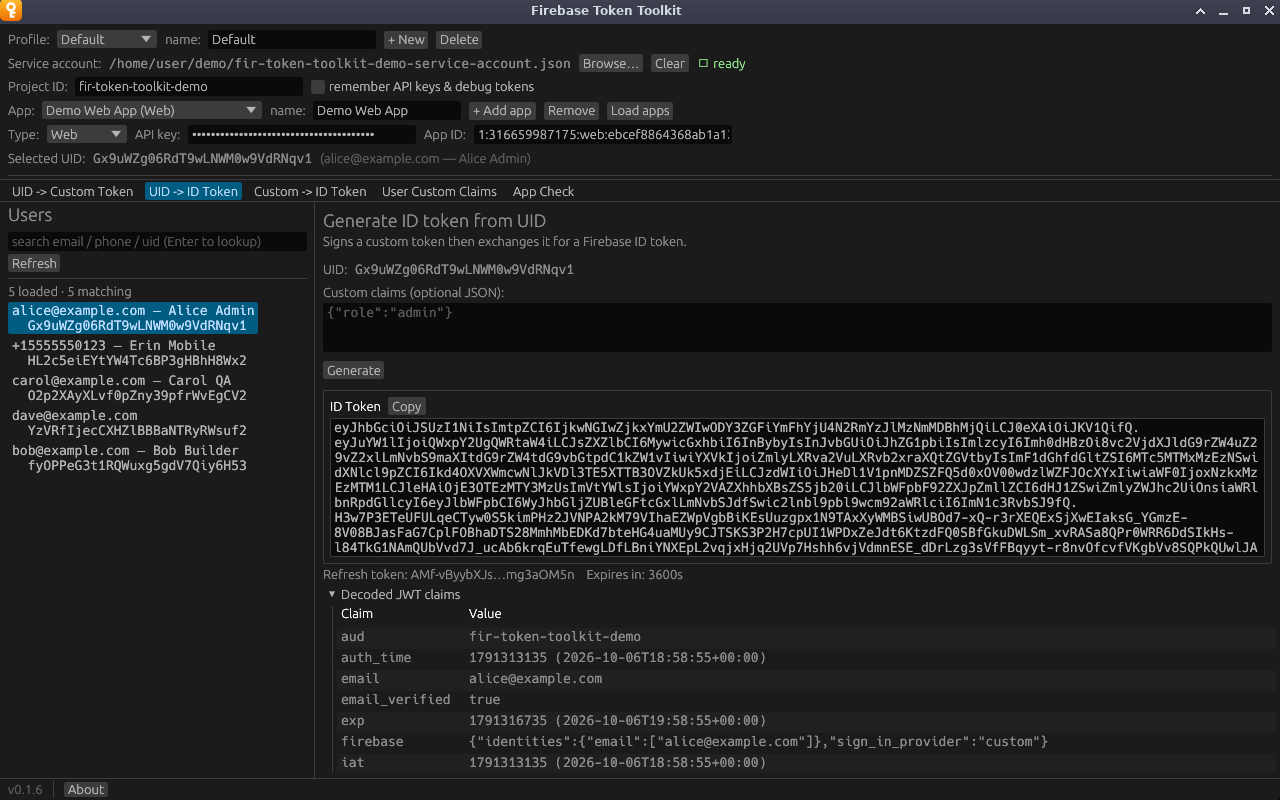
Task: Select the UID -> ID Token tab
Action: [x=194, y=192]
